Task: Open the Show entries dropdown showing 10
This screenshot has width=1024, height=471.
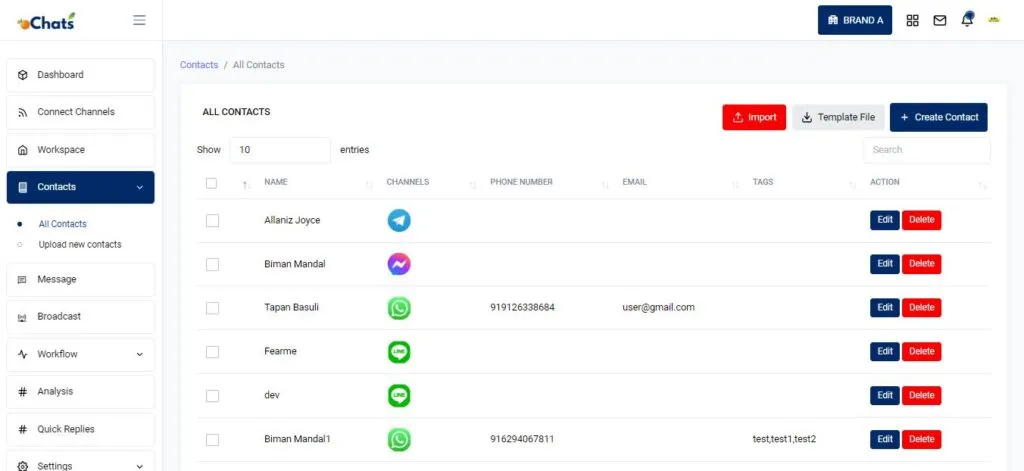Action: pyautogui.click(x=280, y=150)
